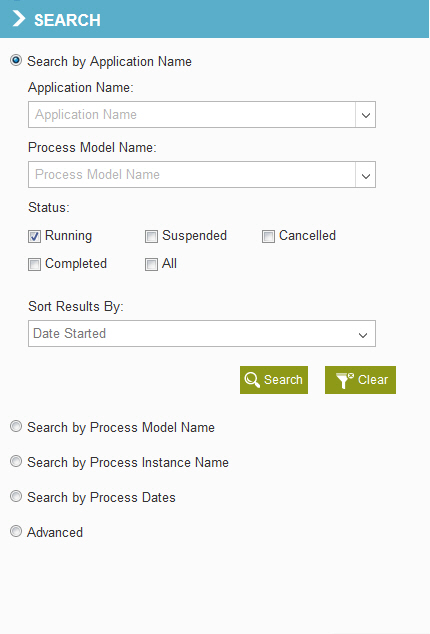Image resolution: width=430 pixels, height=634 pixels.
Task: Enable the Suspended status checkbox
Action: 151,236
